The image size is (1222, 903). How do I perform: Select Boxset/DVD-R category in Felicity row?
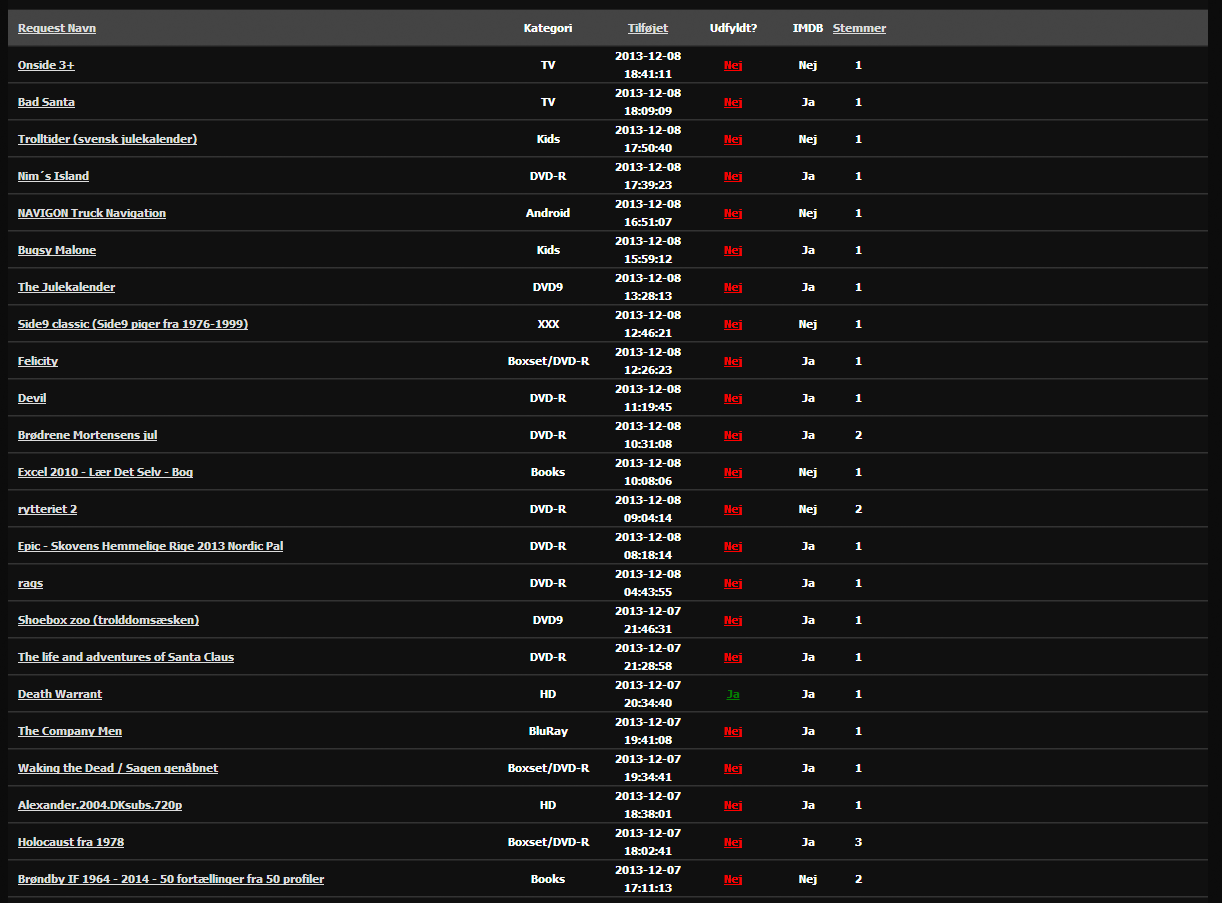point(548,361)
